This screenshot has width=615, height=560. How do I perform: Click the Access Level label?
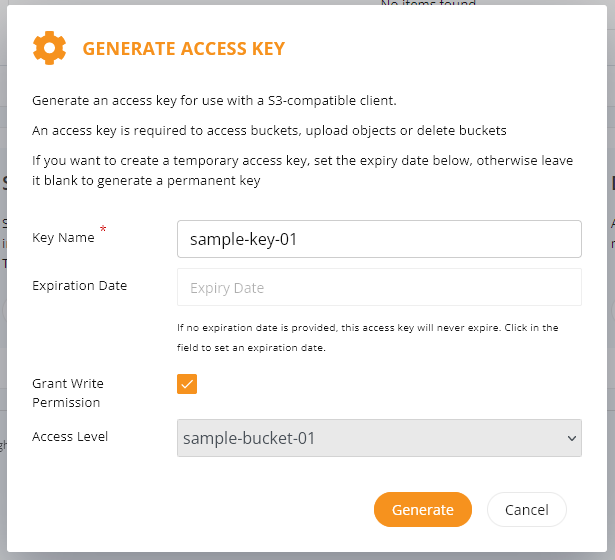pyautogui.click(x=70, y=436)
